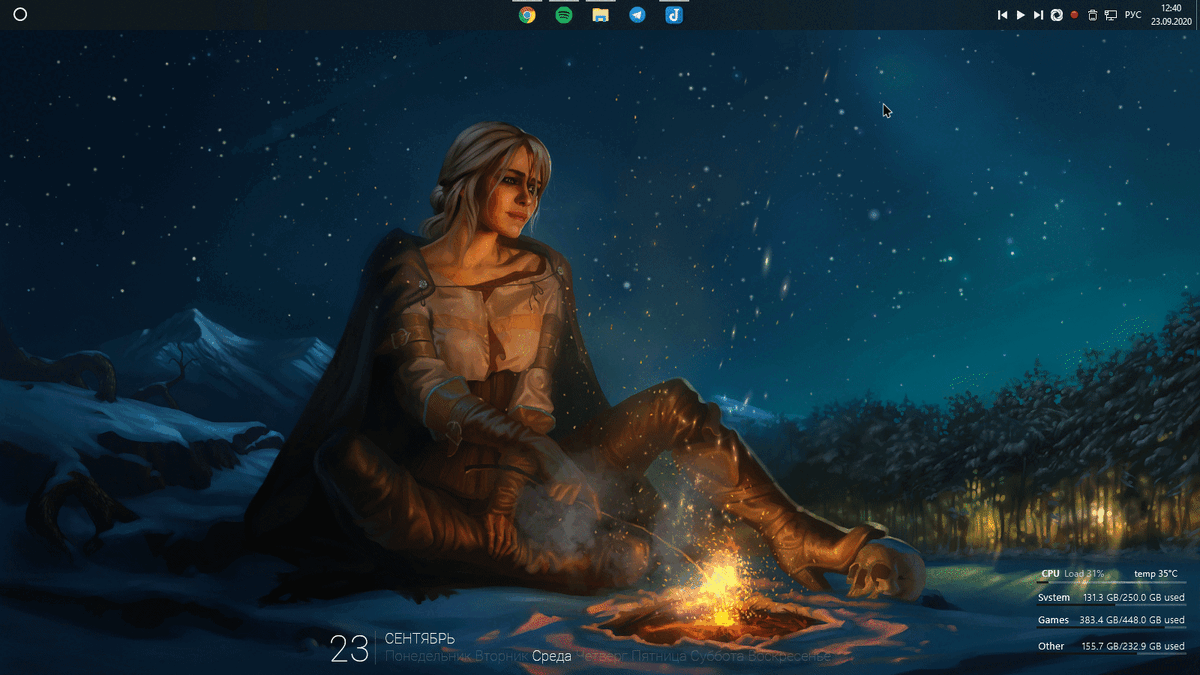The width and height of the screenshot is (1200, 675).
Task: Click the large 23 date number
Action: coord(350,650)
